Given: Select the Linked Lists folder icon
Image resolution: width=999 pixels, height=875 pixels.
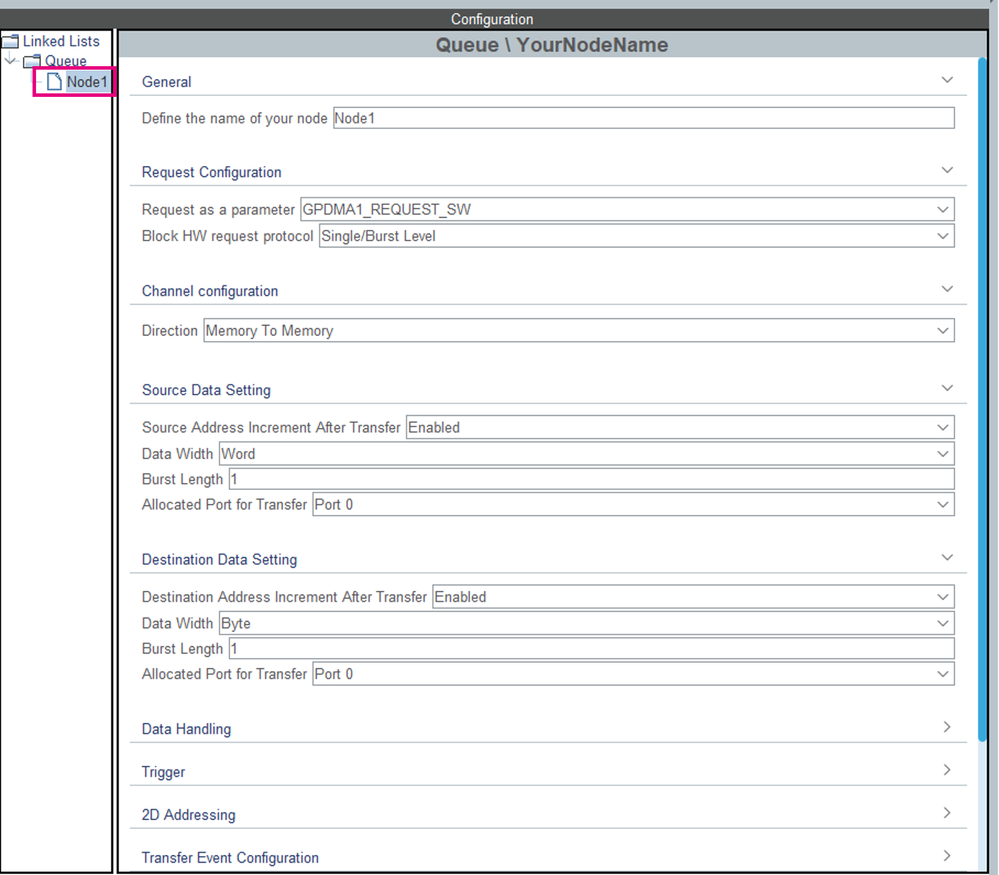Looking at the screenshot, I should pyautogui.click(x=11, y=41).
